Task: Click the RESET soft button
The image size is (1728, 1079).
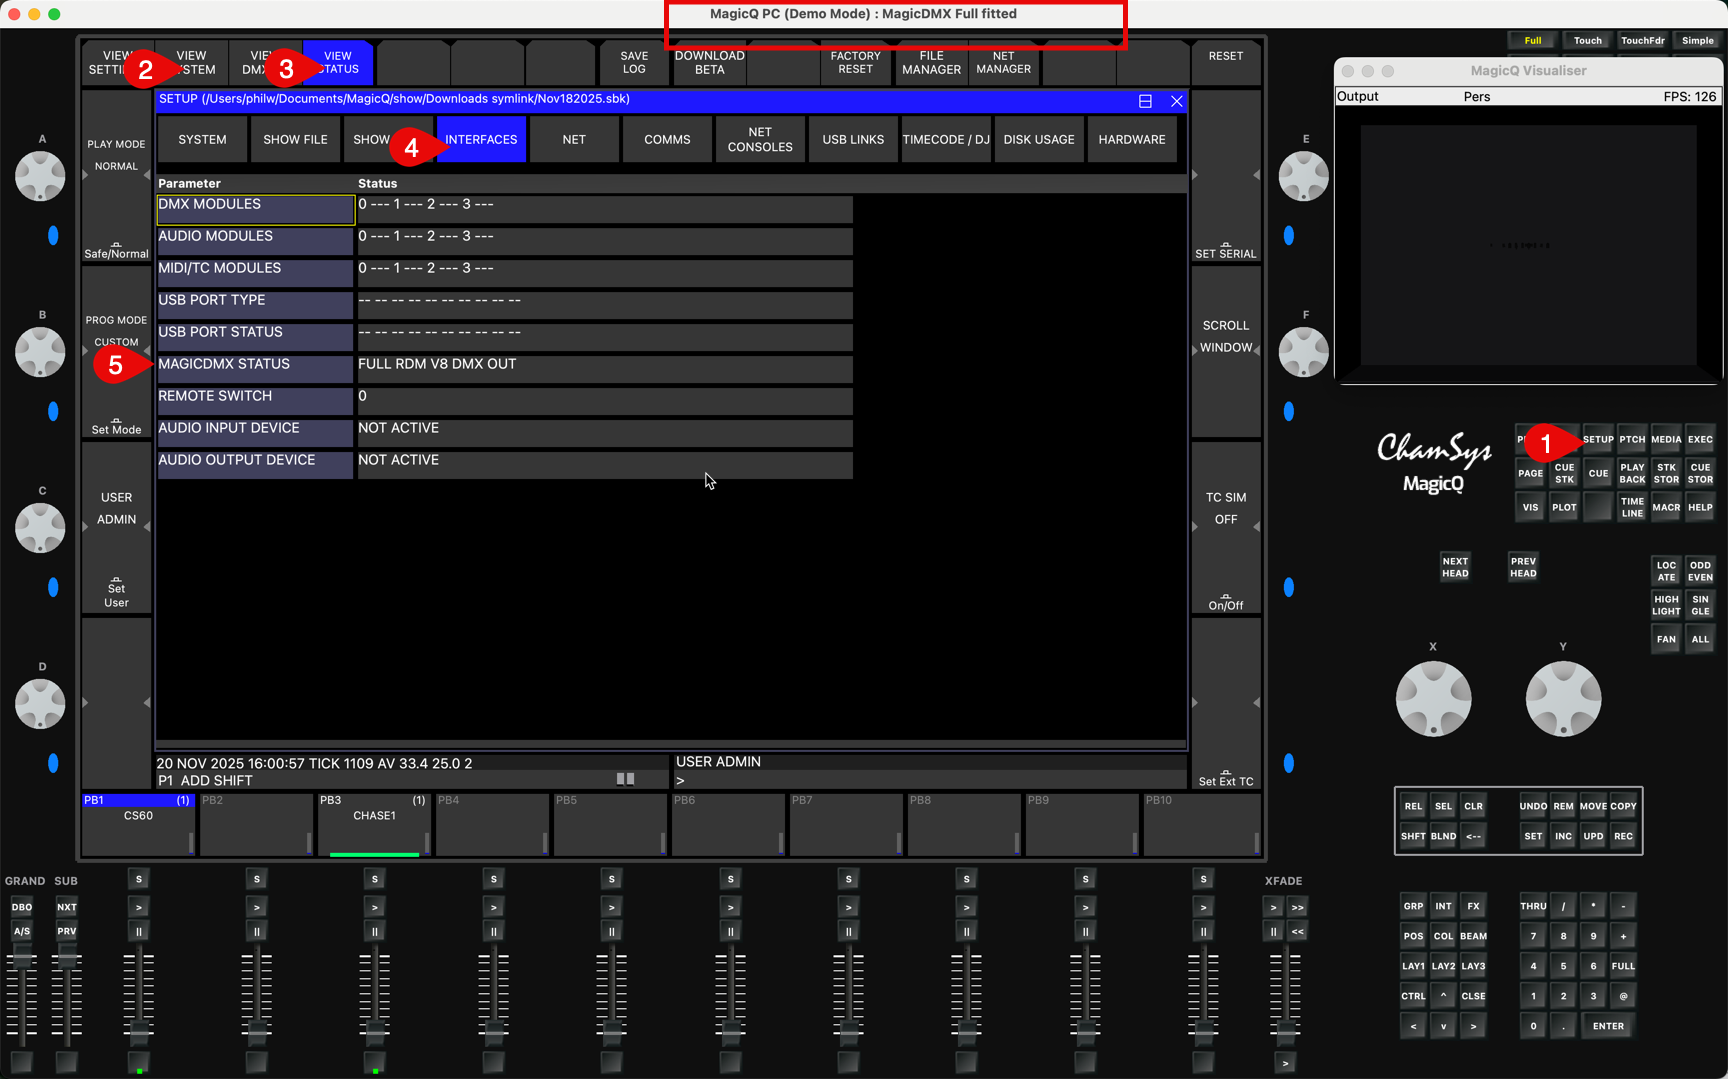Action: (x=1226, y=63)
